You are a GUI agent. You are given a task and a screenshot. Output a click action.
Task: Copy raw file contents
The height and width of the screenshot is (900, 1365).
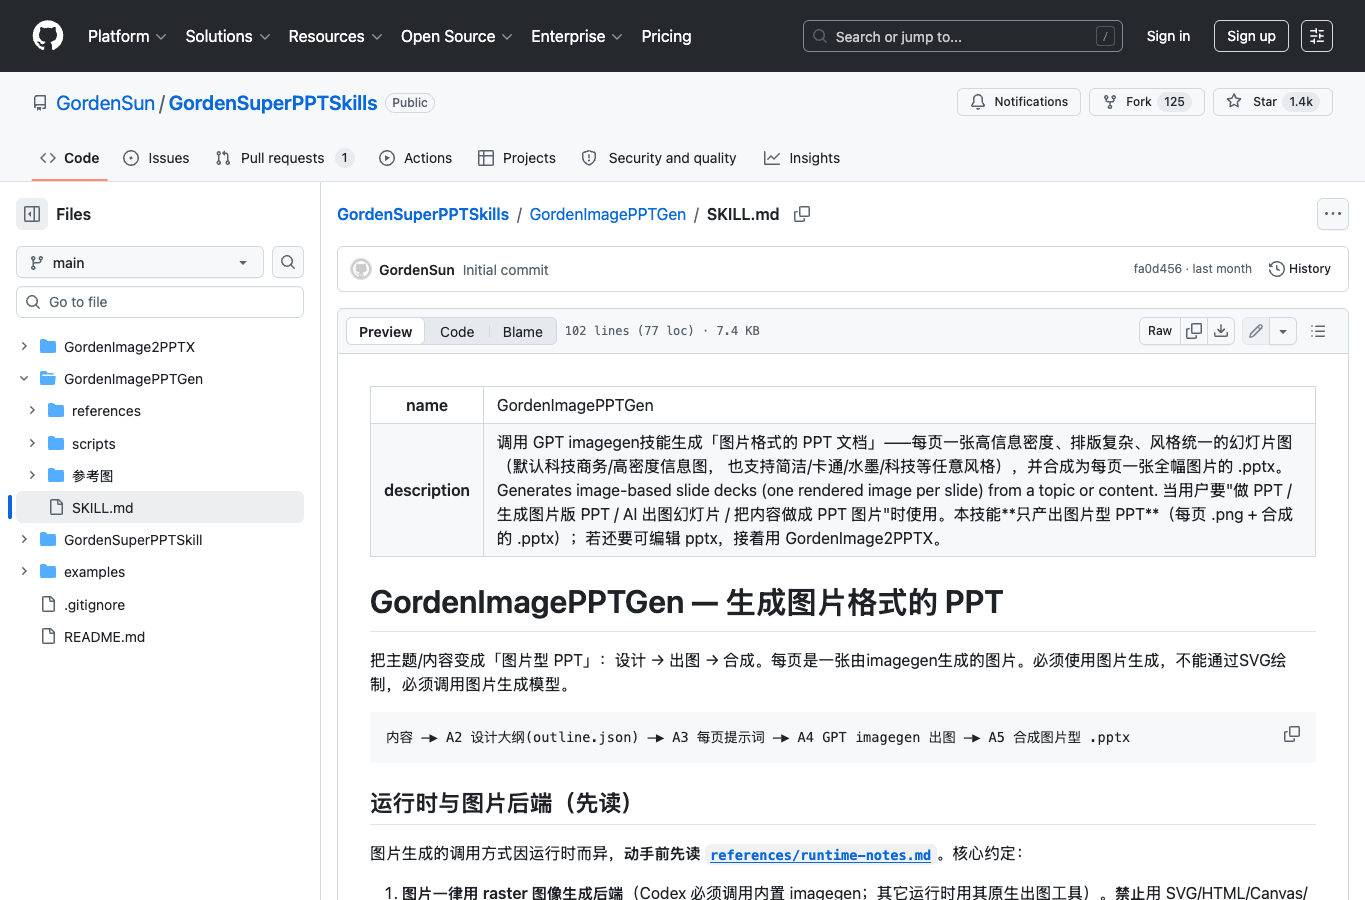(1194, 331)
